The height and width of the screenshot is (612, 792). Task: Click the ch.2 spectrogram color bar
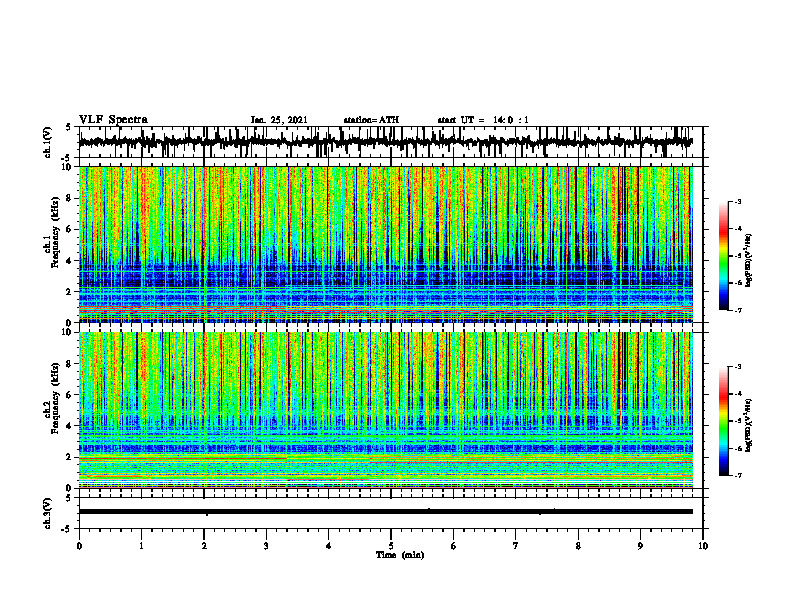724,421
